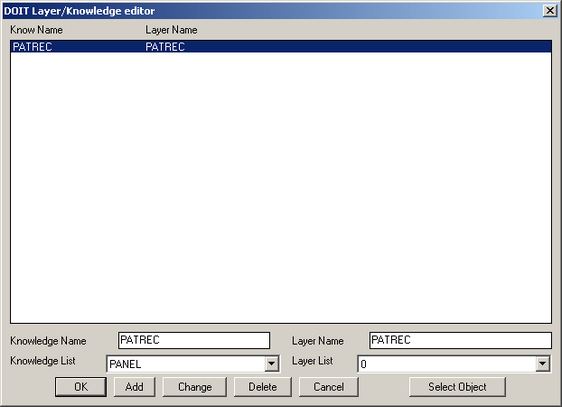Click the OK button
Screen dimensions: 562x407
click(x=81, y=387)
